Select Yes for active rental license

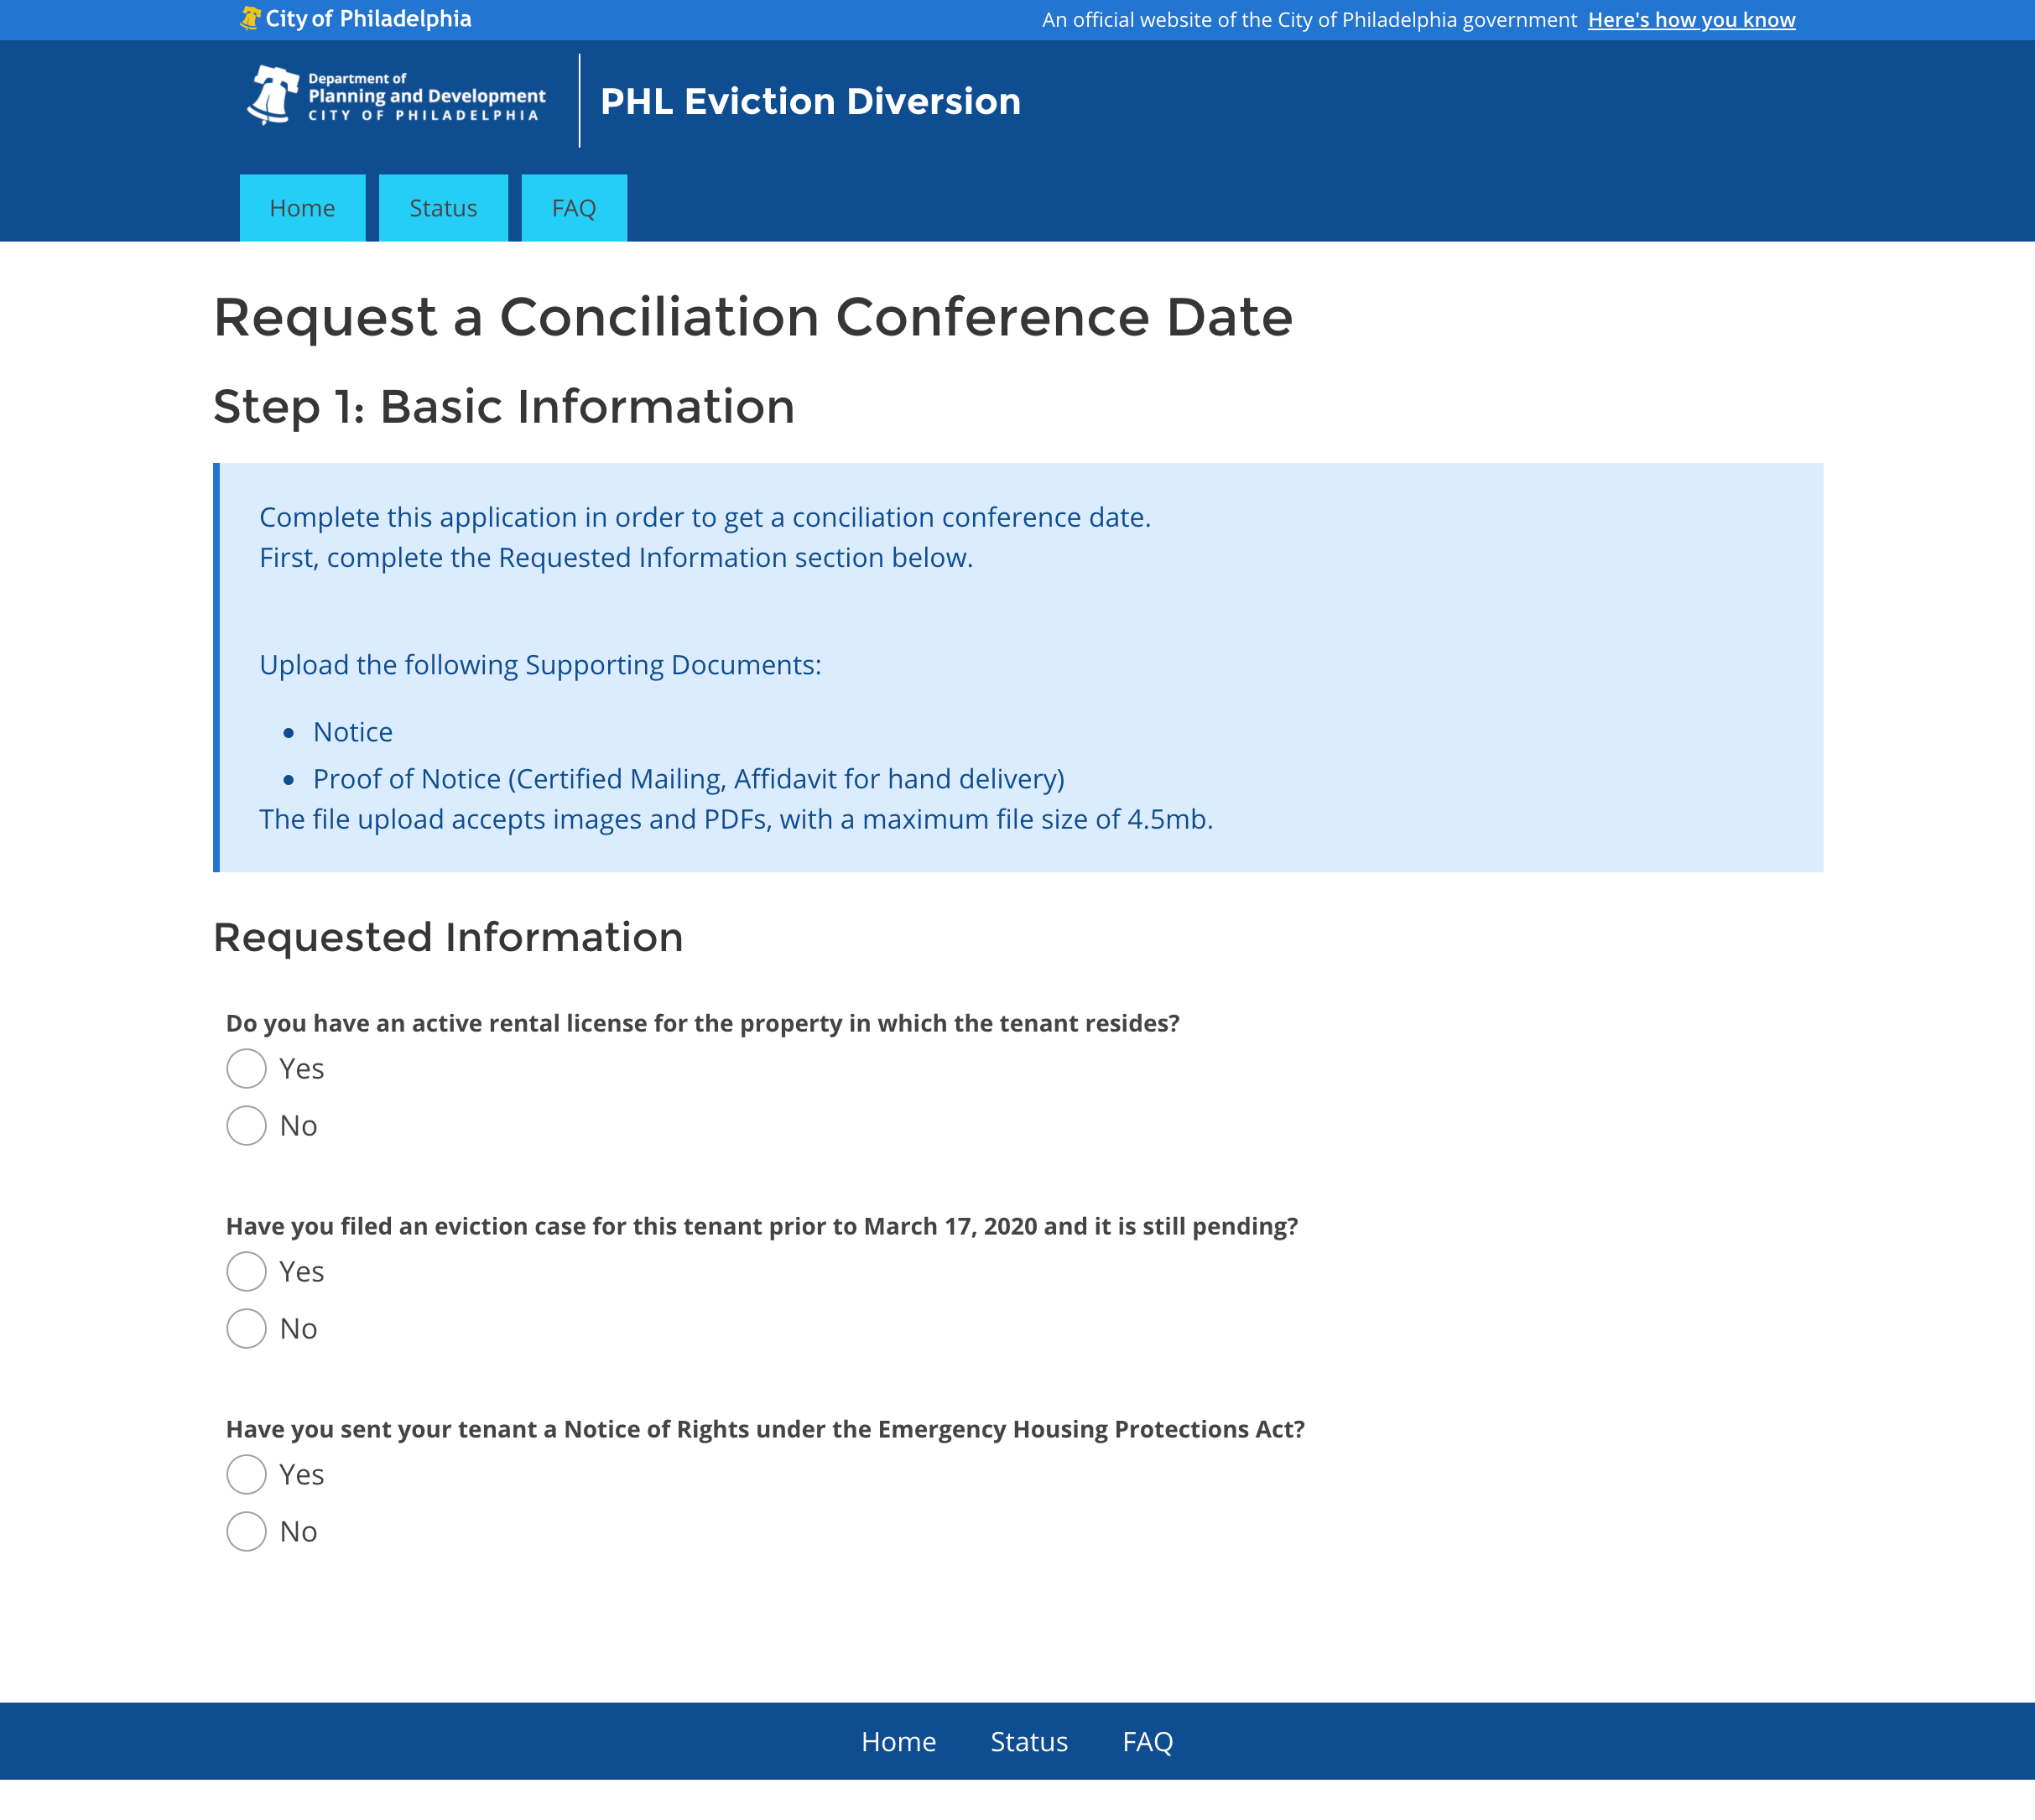(246, 1068)
